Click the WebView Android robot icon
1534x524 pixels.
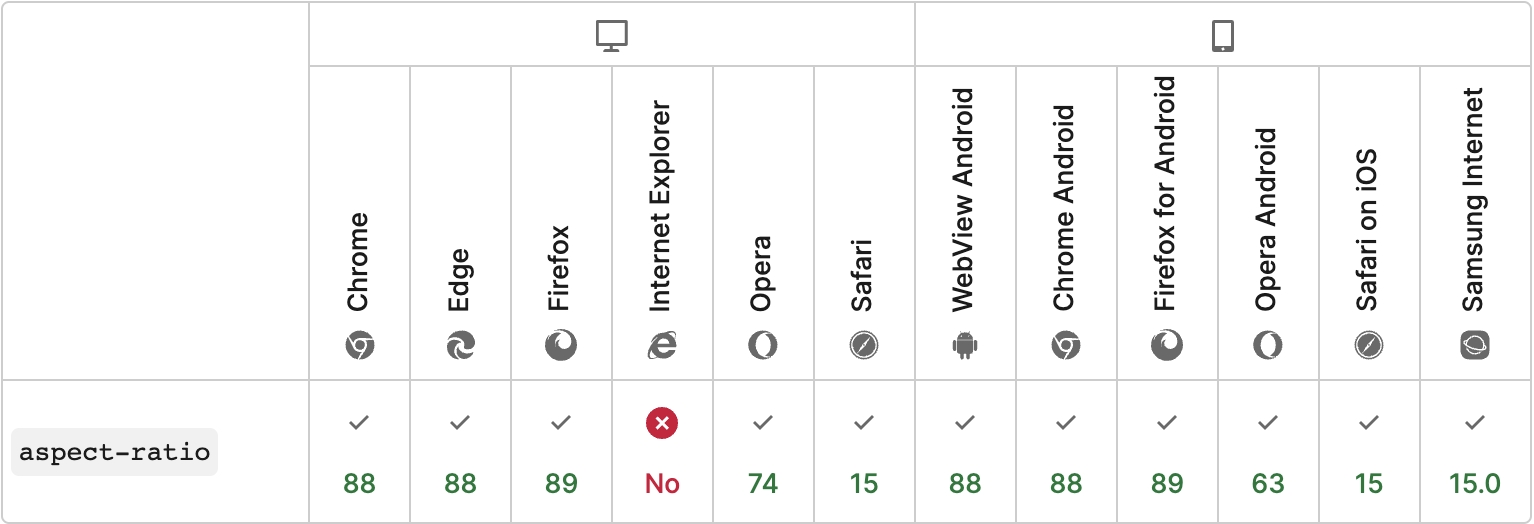965,346
